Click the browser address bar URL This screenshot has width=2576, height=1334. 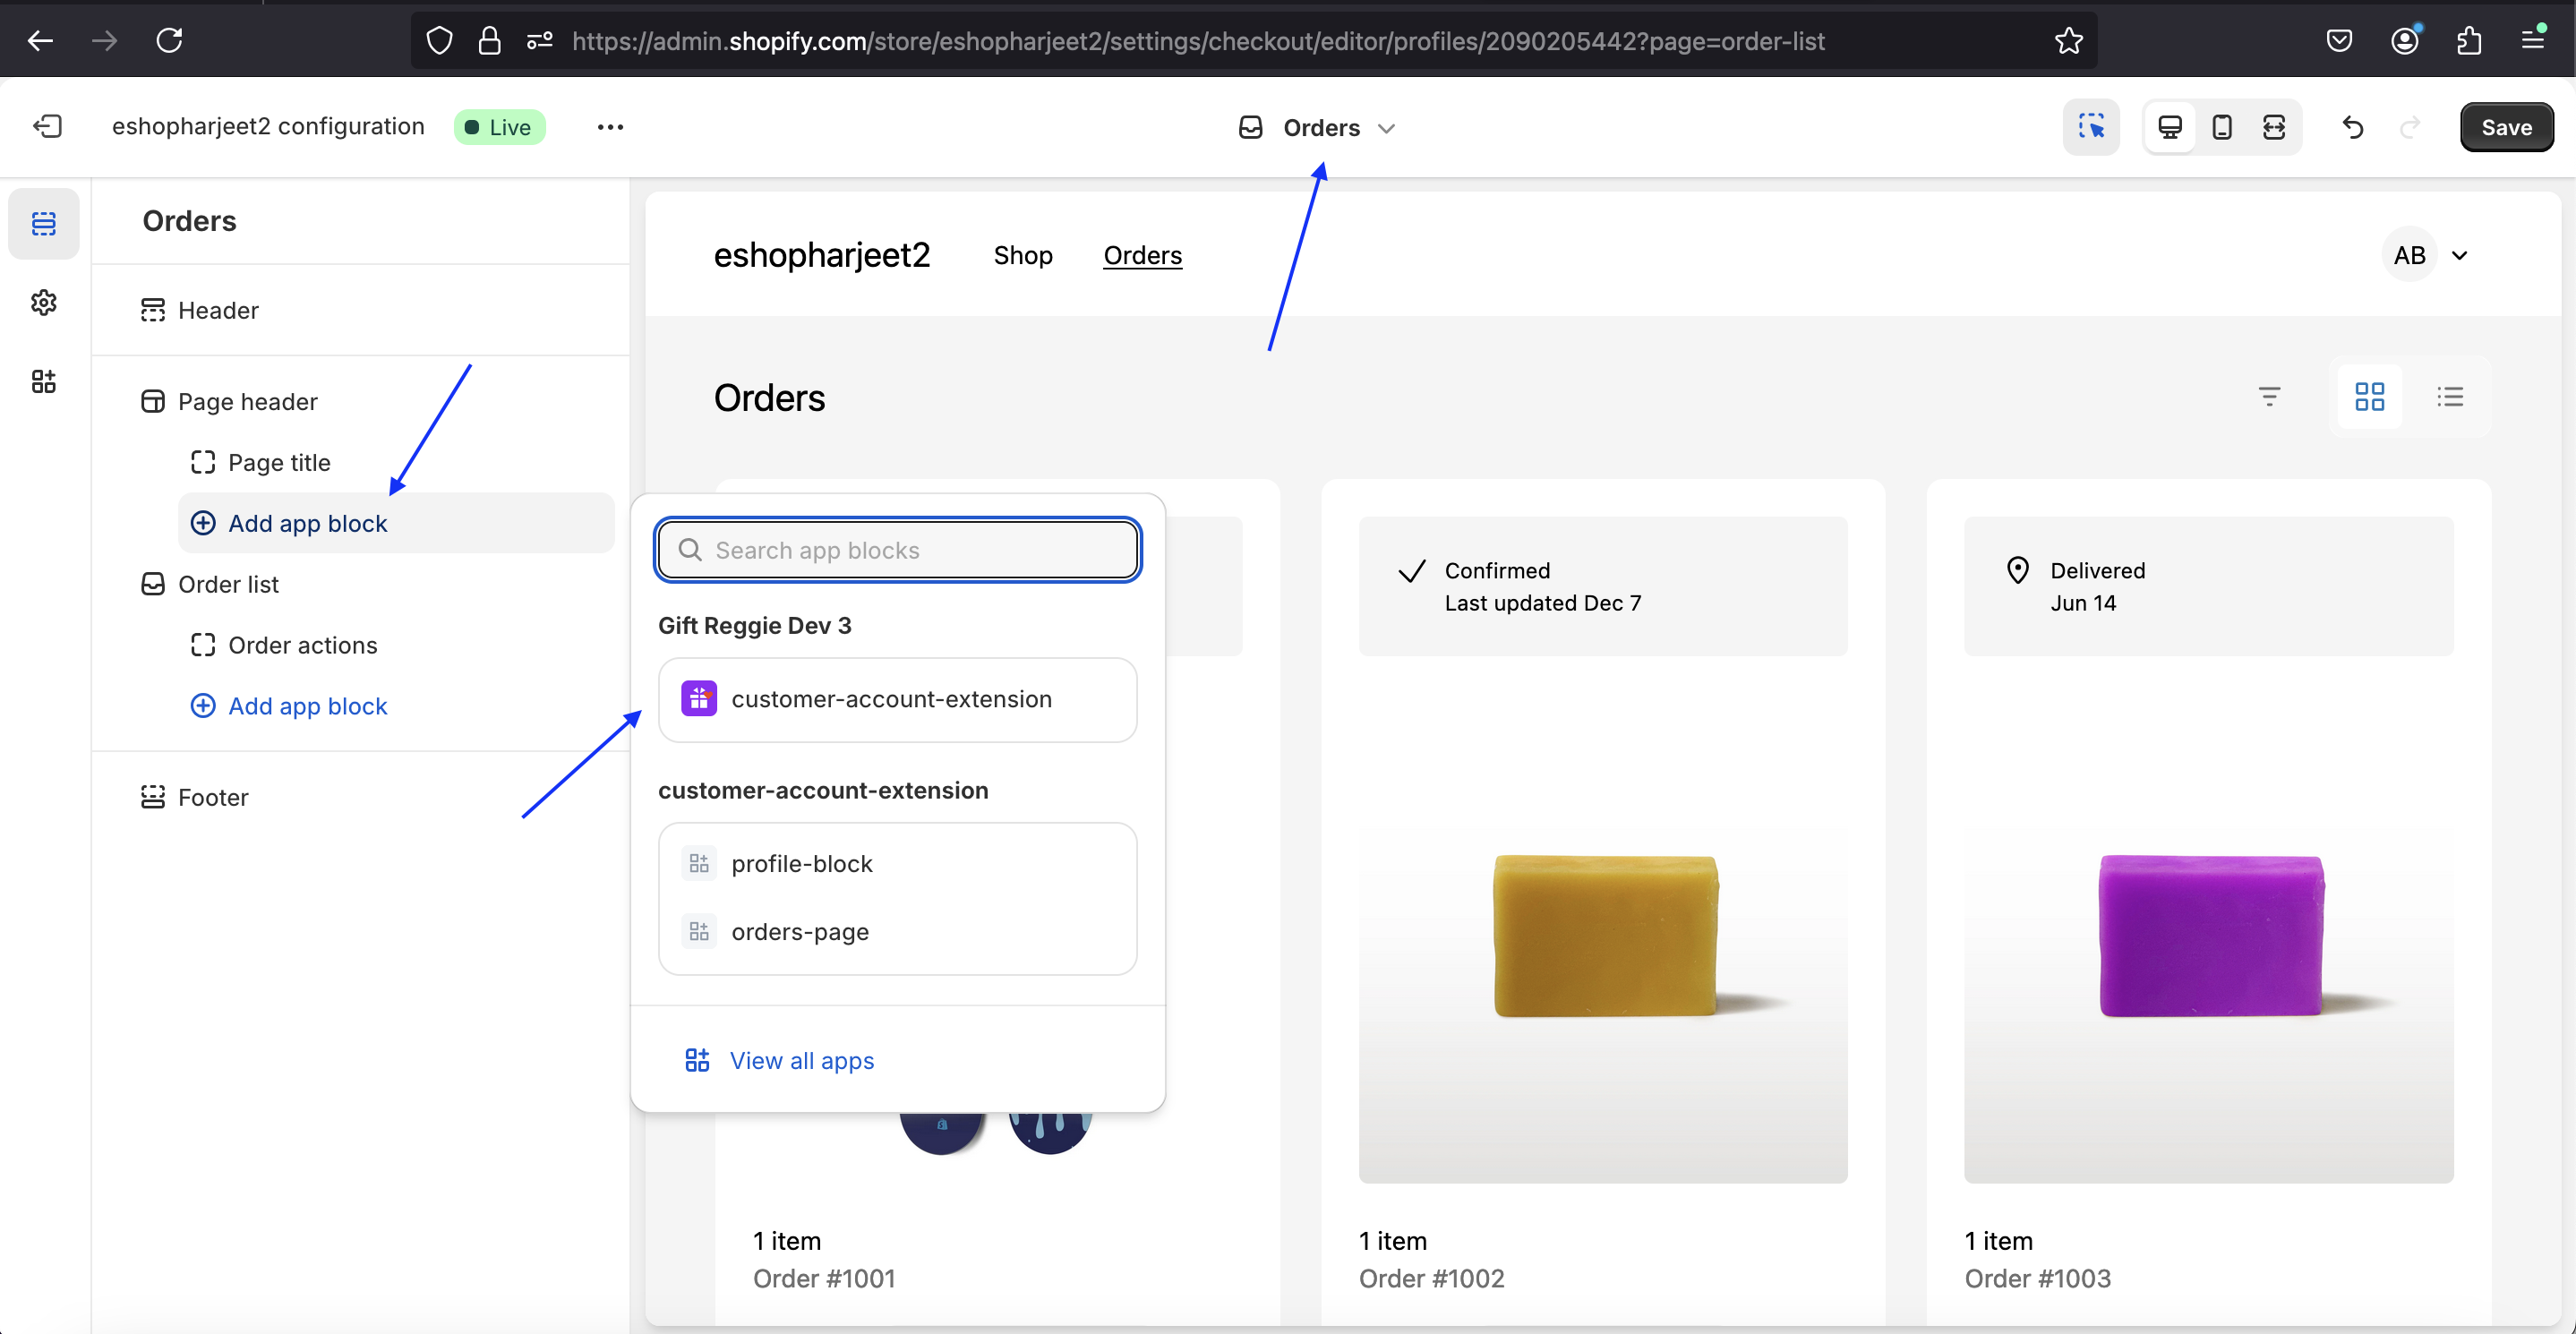coord(1198,41)
